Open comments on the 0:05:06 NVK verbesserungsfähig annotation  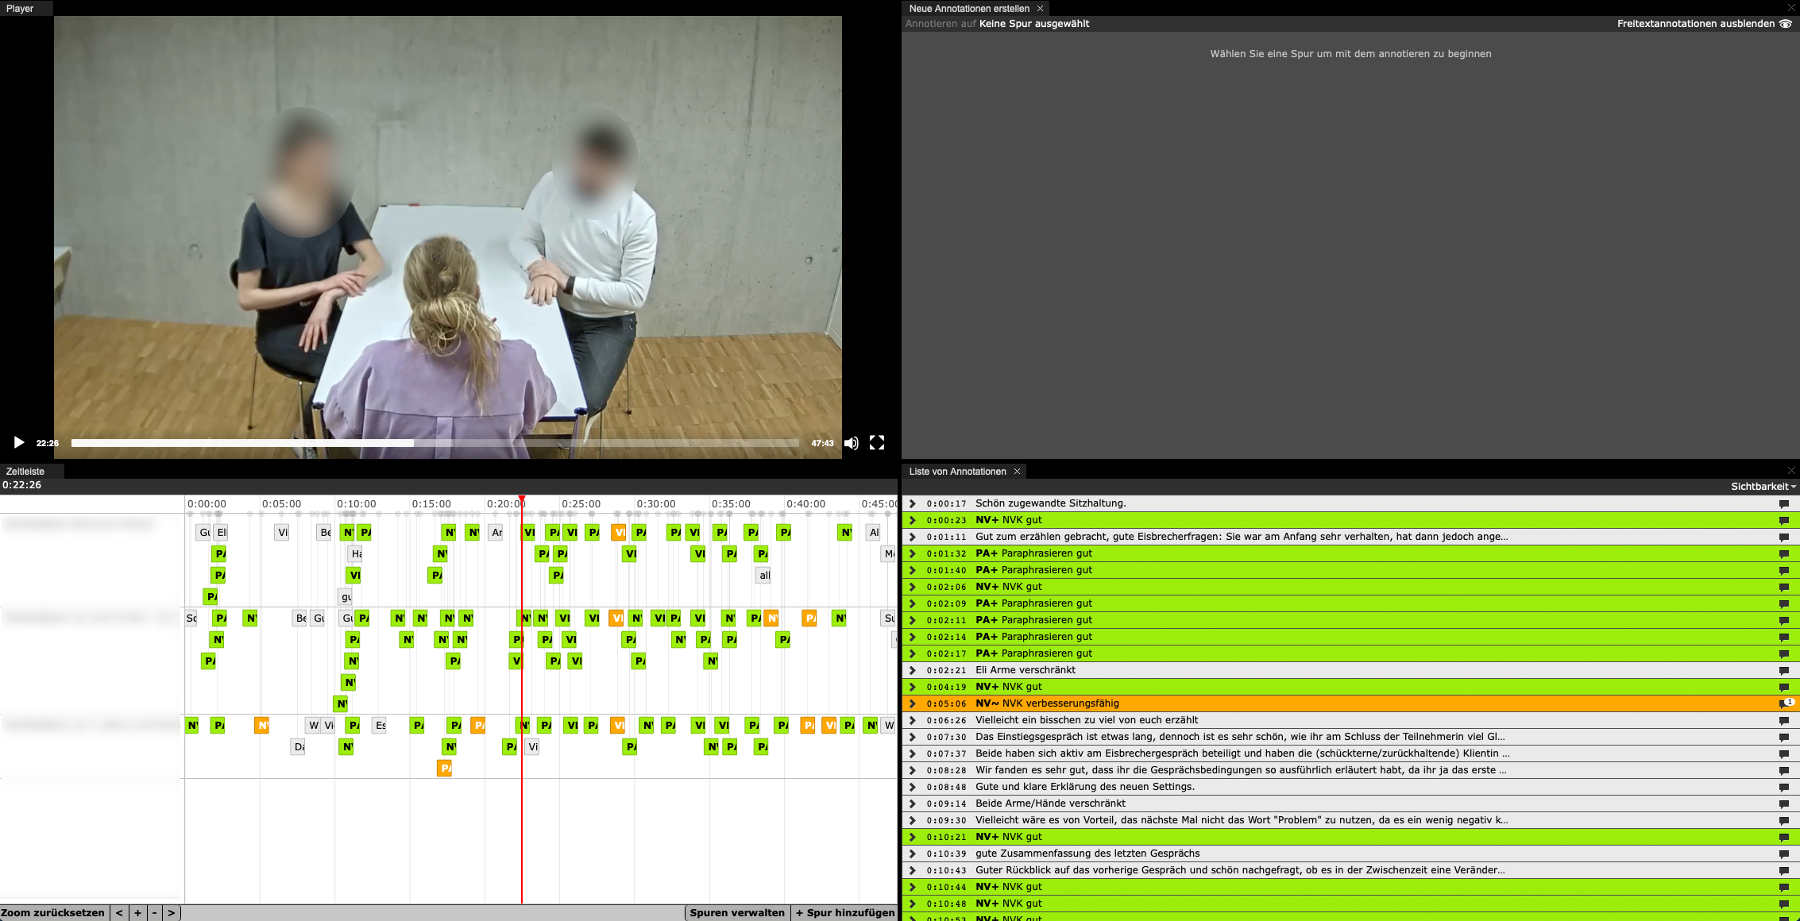(x=1784, y=704)
